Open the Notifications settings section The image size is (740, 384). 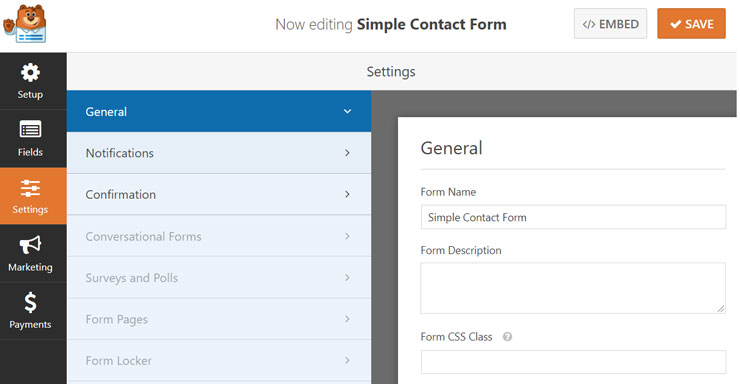[x=219, y=153]
